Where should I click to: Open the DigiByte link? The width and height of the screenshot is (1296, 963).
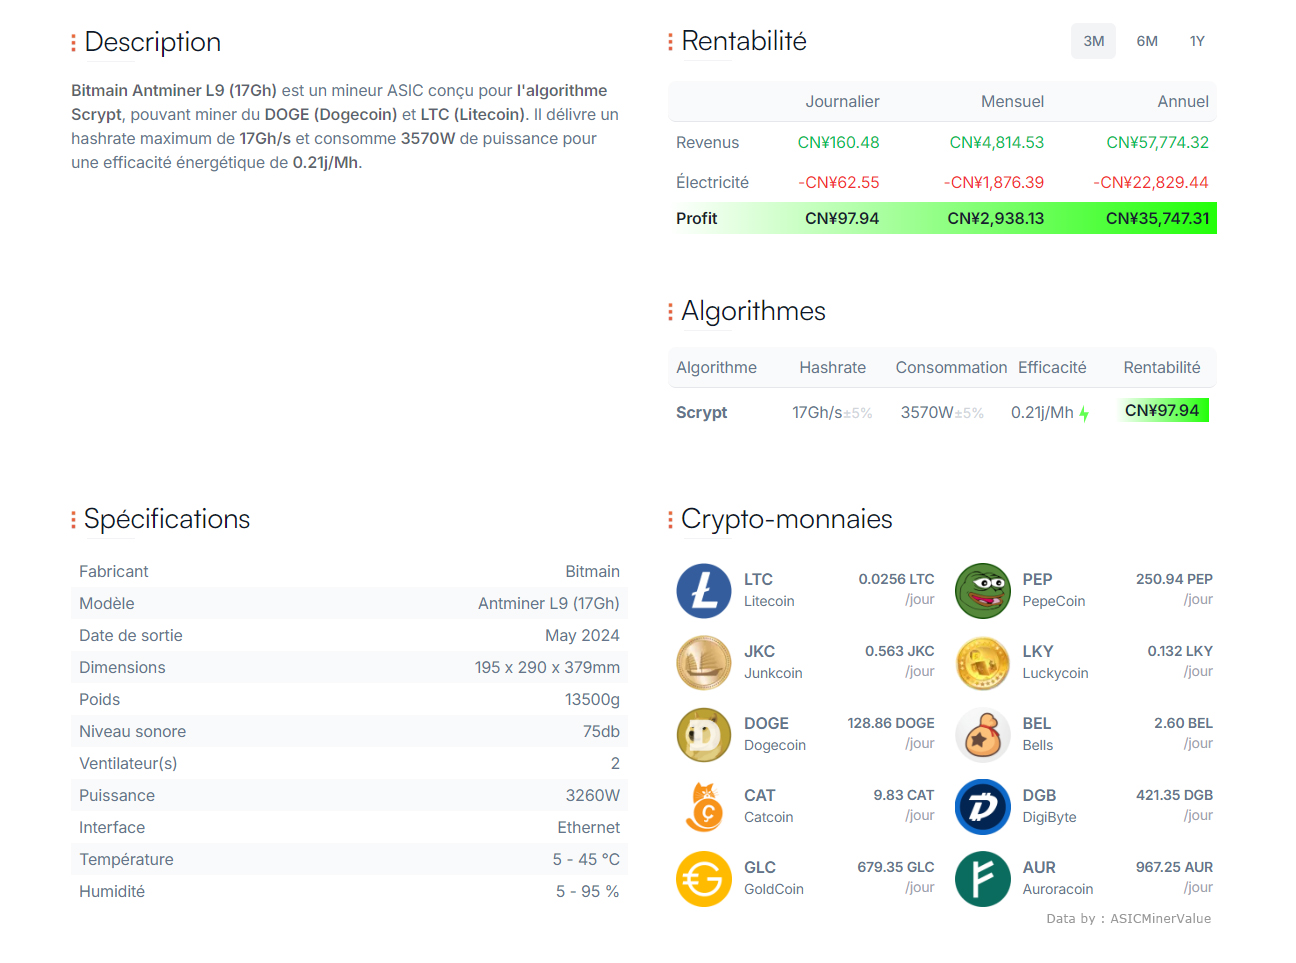coord(1050,817)
